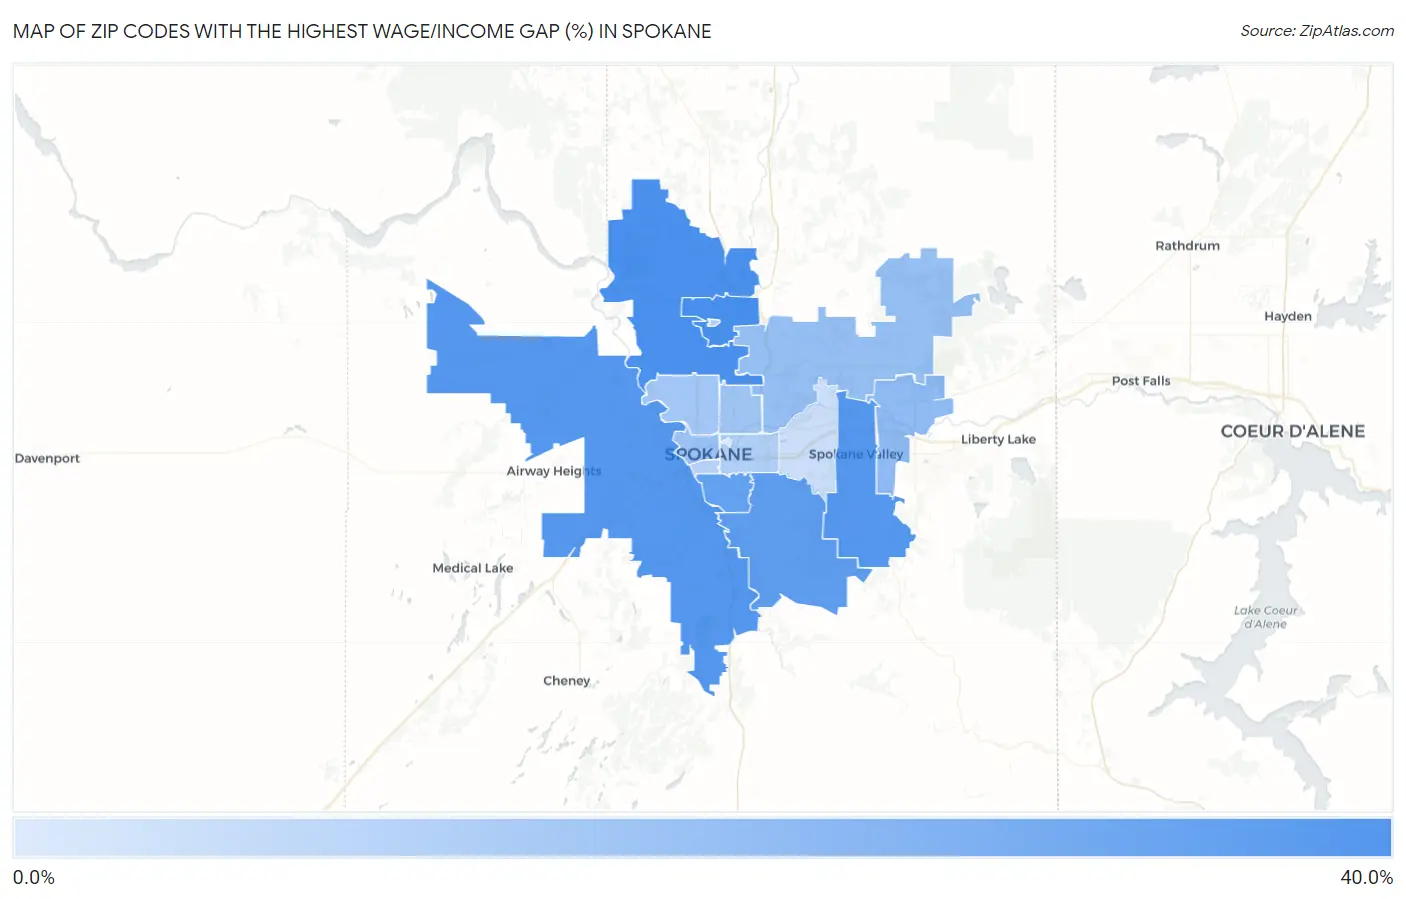Click the COEUR D'ALENE city label

coord(1292,431)
